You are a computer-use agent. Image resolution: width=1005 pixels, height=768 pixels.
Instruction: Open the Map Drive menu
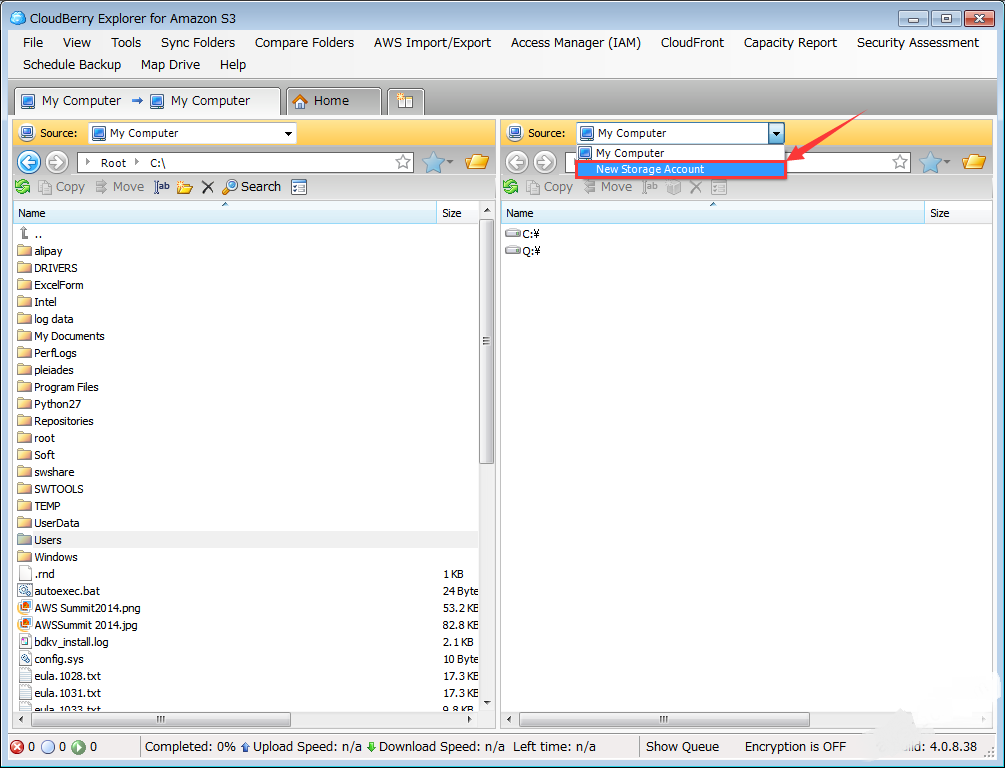point(170,65)
